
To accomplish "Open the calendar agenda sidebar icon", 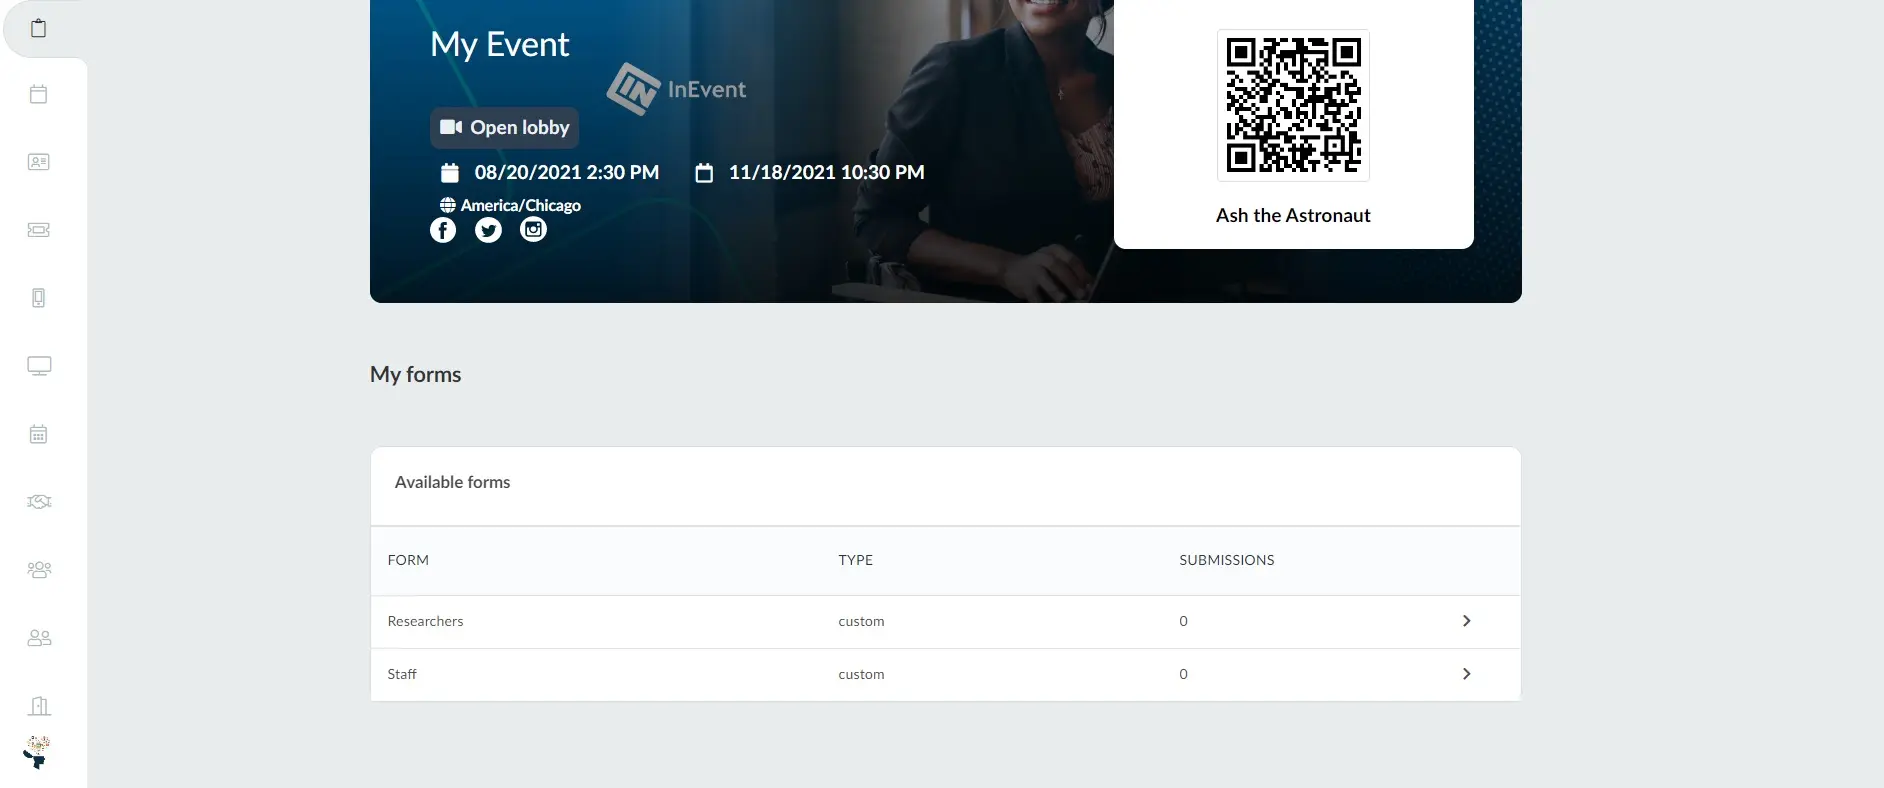I will [x=38, y=94].
